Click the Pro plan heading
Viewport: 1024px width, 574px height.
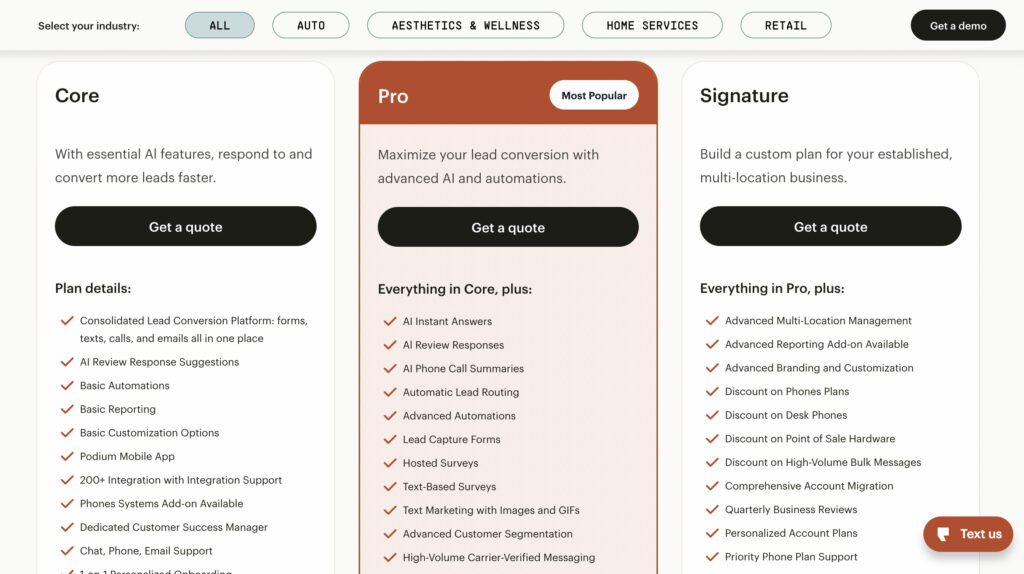point(393,96)
